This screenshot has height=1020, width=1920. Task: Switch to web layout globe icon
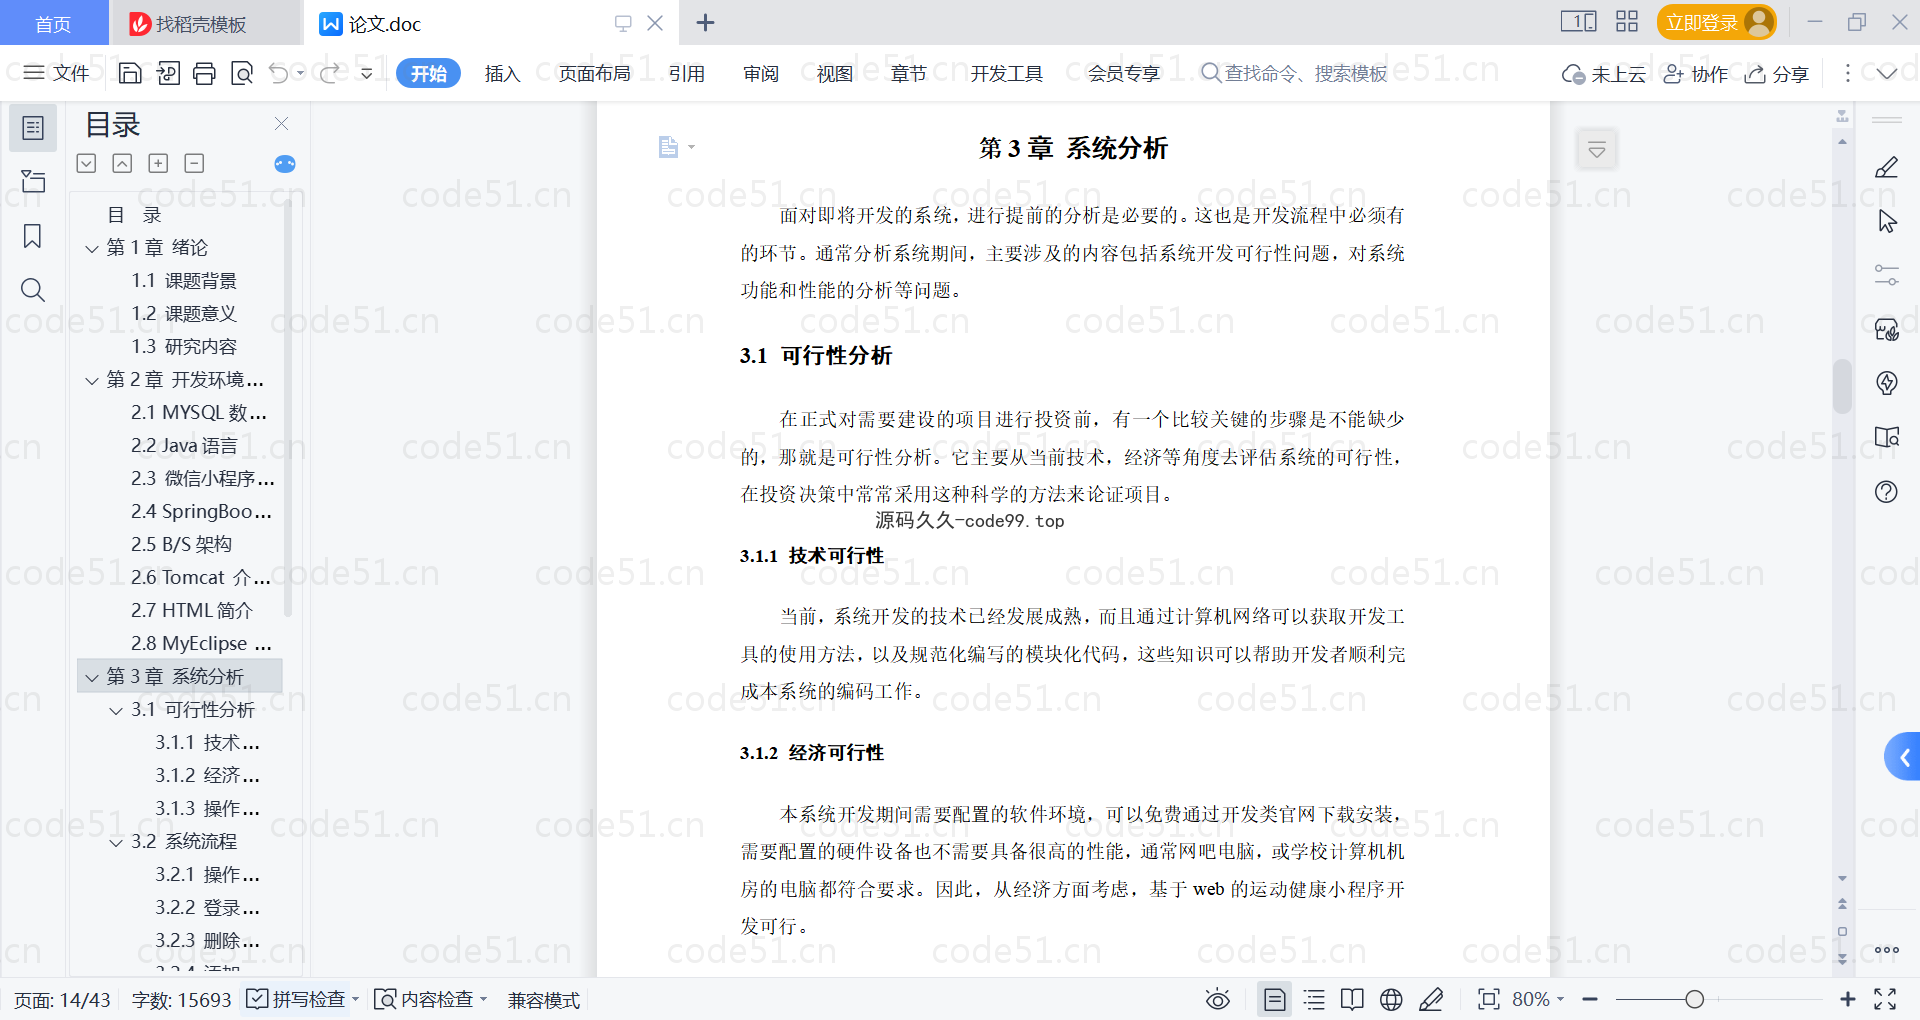pos(1391,999)
